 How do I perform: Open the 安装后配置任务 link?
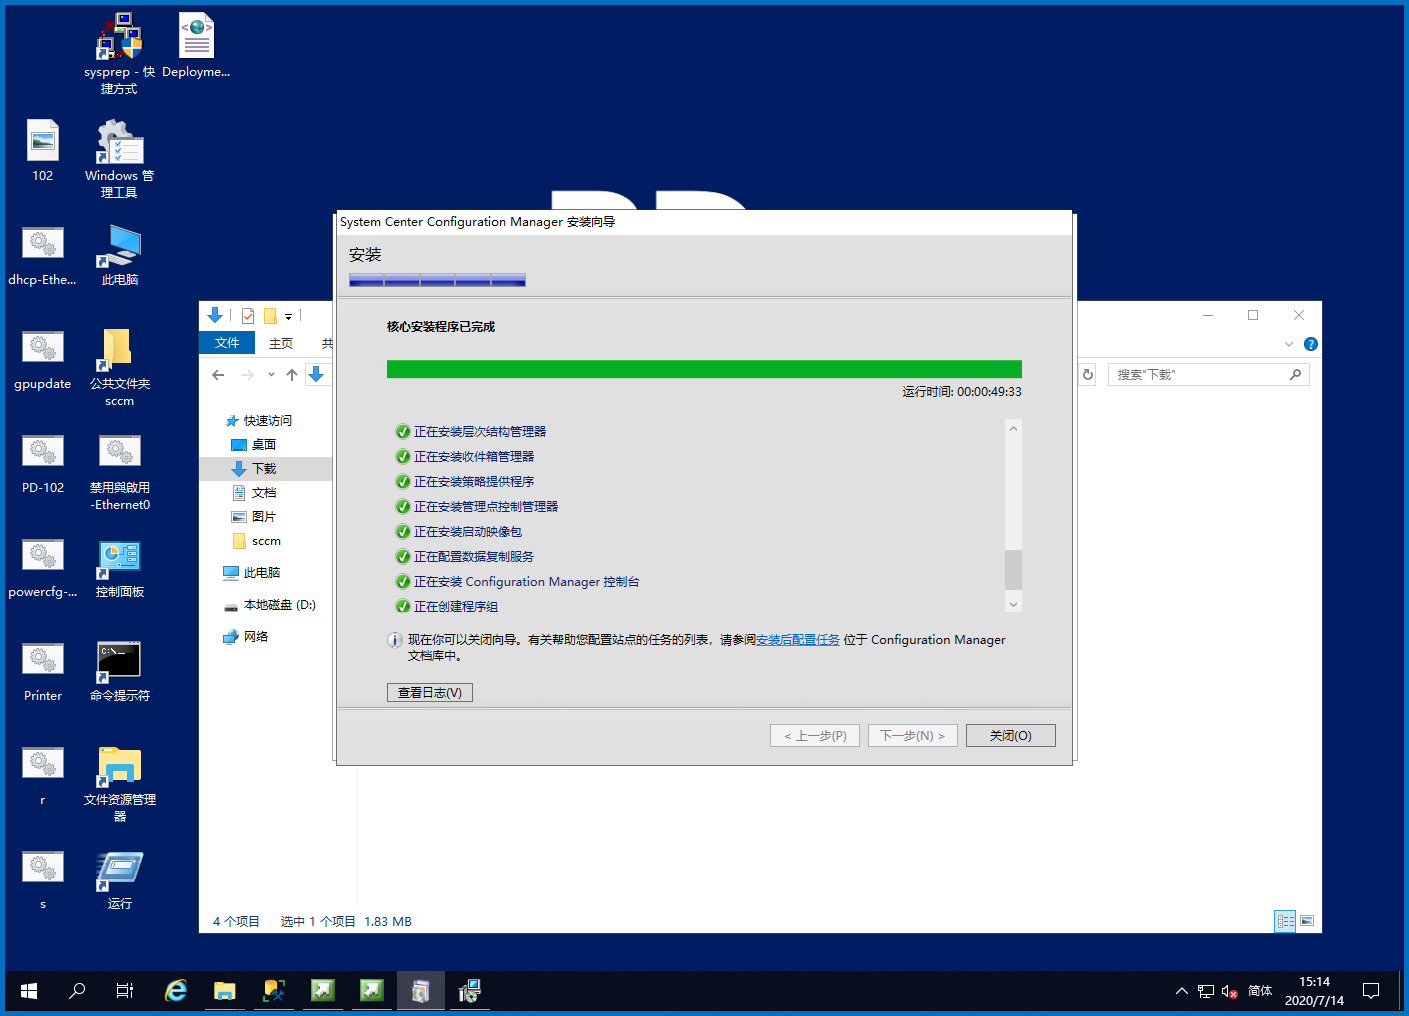[798, 640]
